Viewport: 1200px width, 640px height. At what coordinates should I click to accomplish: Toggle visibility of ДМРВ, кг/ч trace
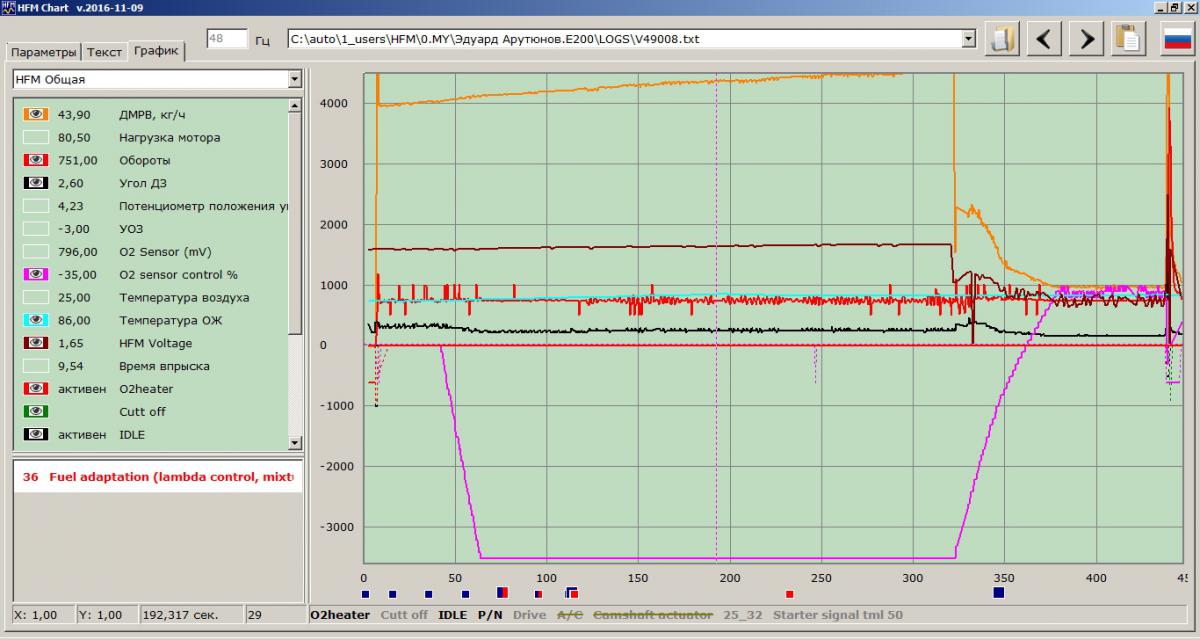pyautogui.click(x=36, y=115)
